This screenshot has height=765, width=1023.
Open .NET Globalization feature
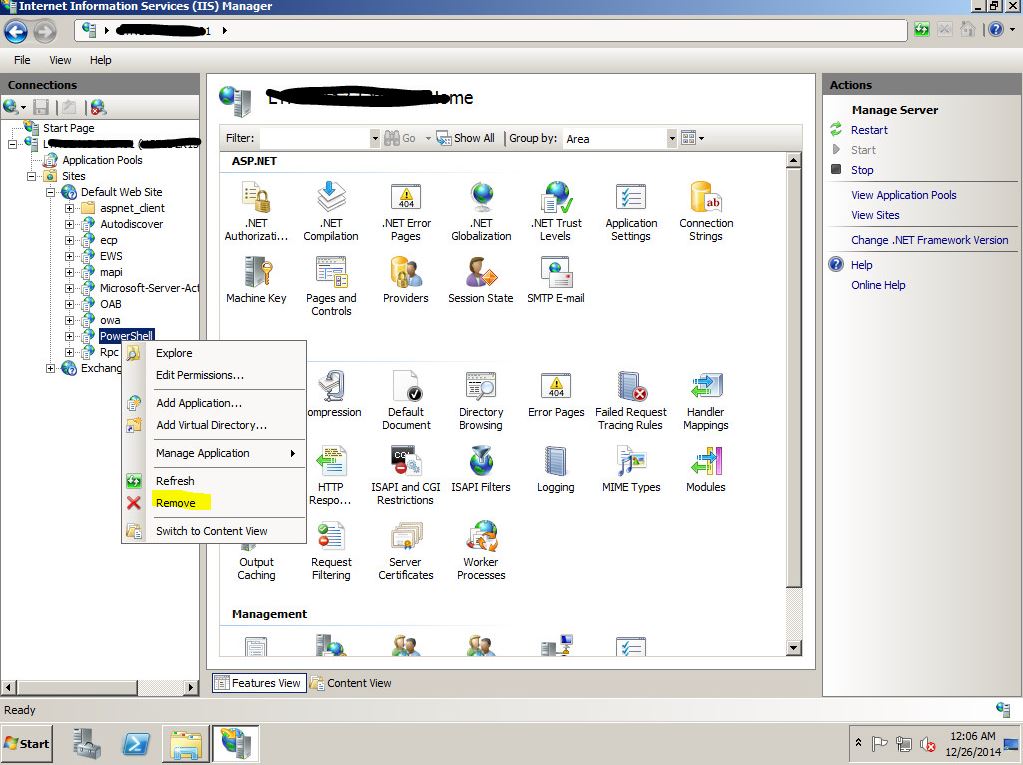click(481, 212)
